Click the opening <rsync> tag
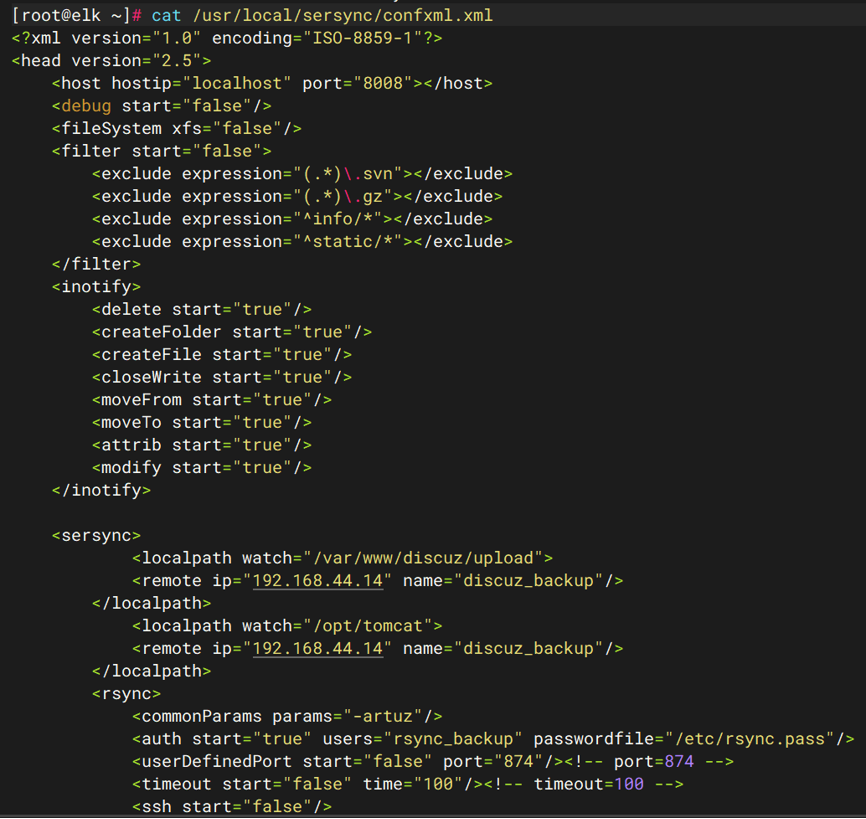The width and height of the screenshot is (866, 819). tap(126, 695)
